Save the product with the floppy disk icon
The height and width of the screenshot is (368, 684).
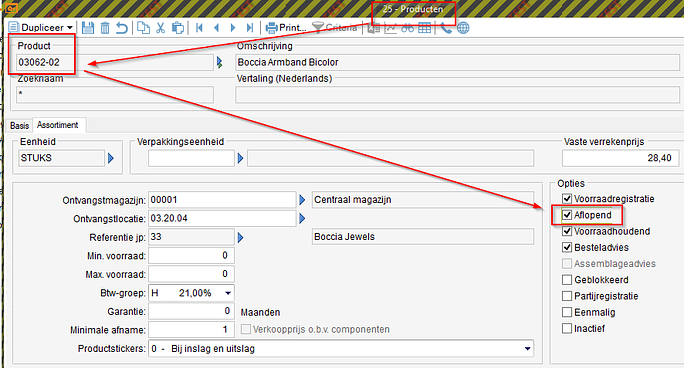pyautogui.click(x=88, y=28)
